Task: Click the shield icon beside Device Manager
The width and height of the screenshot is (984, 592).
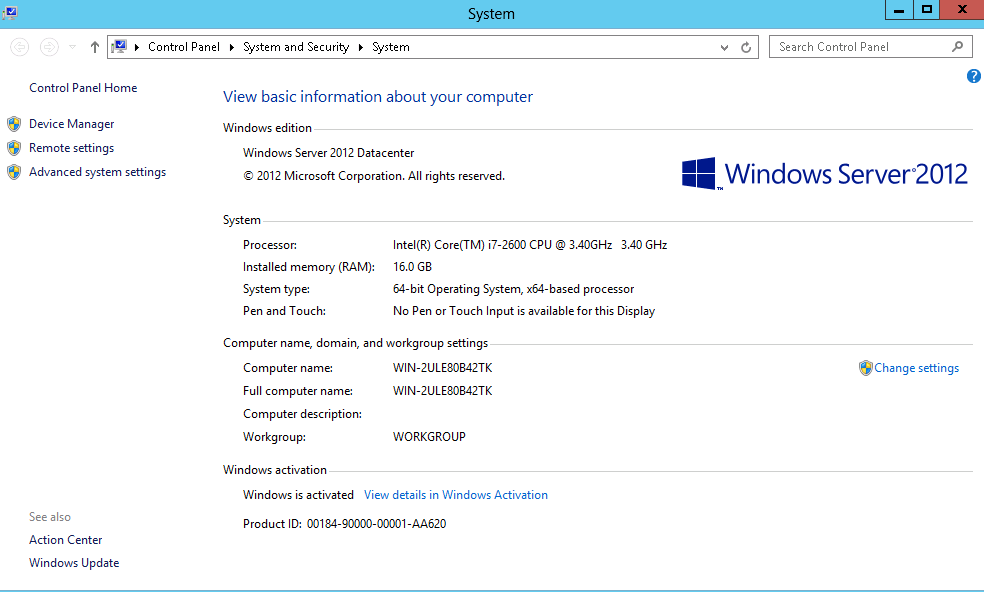Action: pos(14,124)
